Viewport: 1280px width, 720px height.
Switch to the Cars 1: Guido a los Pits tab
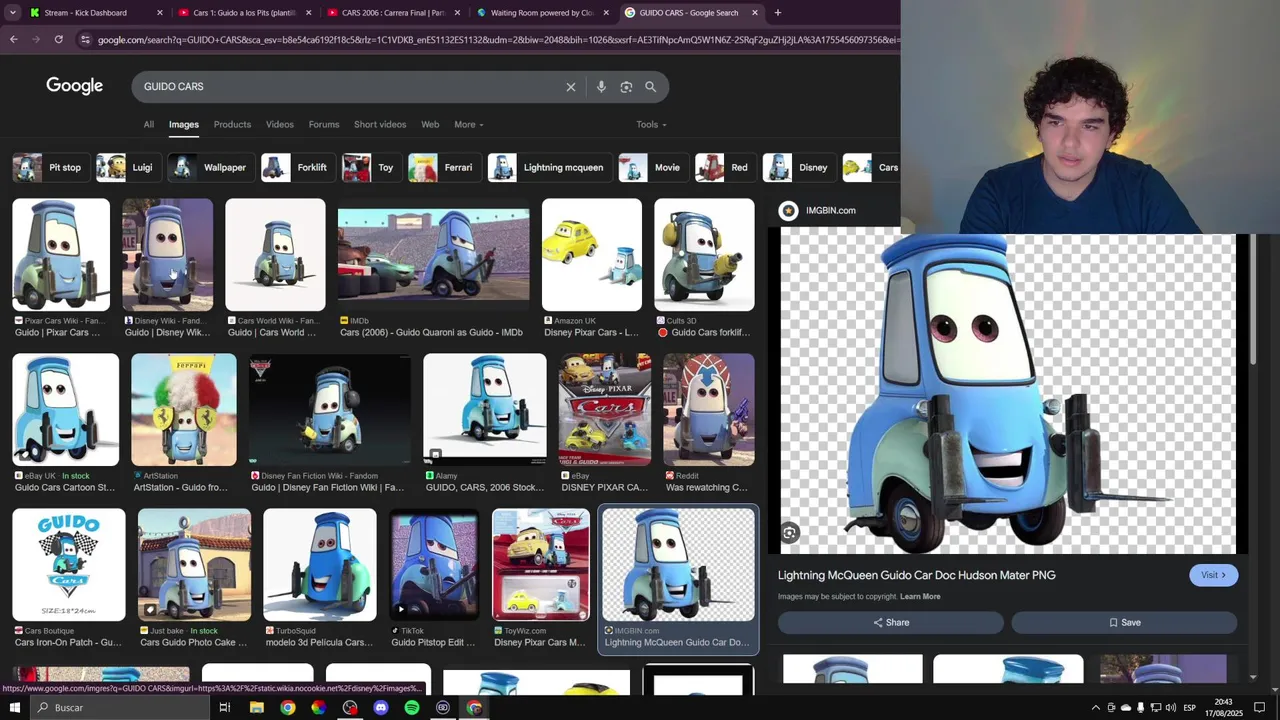244,13
